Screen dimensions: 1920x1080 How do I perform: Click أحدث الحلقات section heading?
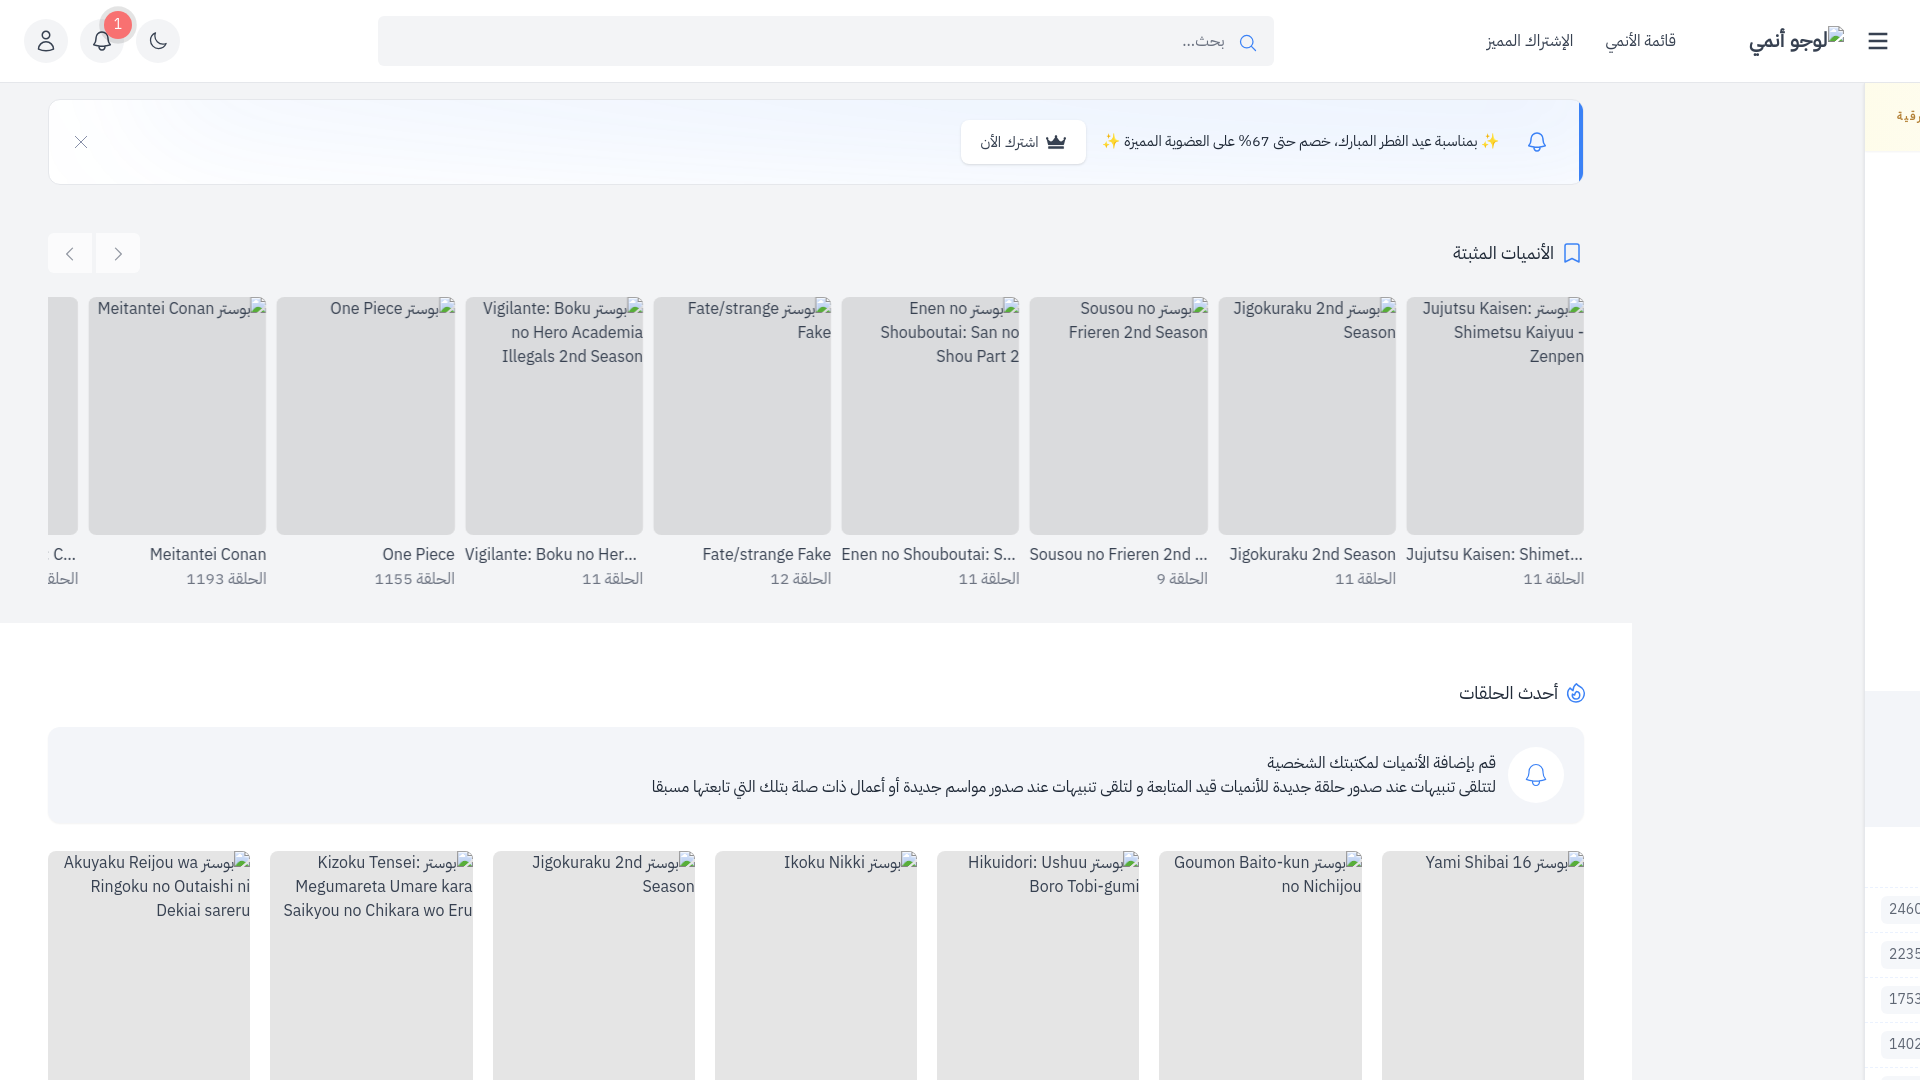(1508, 693)
